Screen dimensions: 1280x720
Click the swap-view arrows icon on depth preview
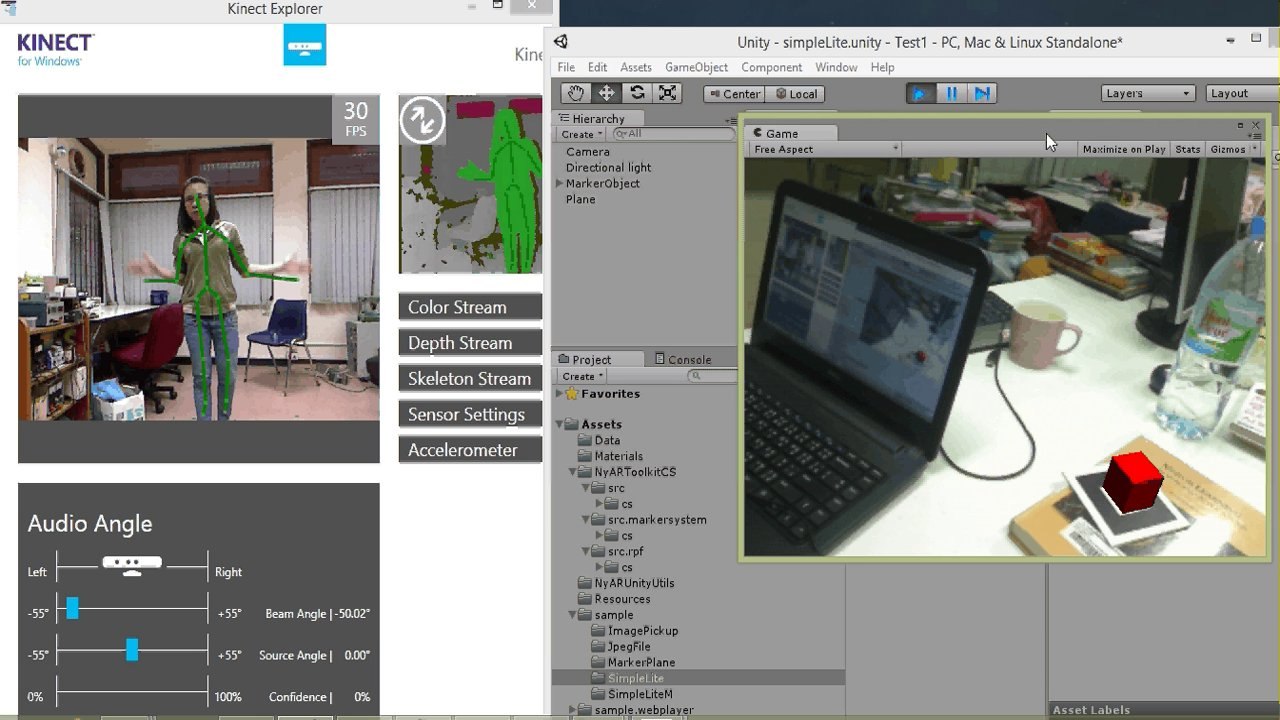[x=422, y=120]
